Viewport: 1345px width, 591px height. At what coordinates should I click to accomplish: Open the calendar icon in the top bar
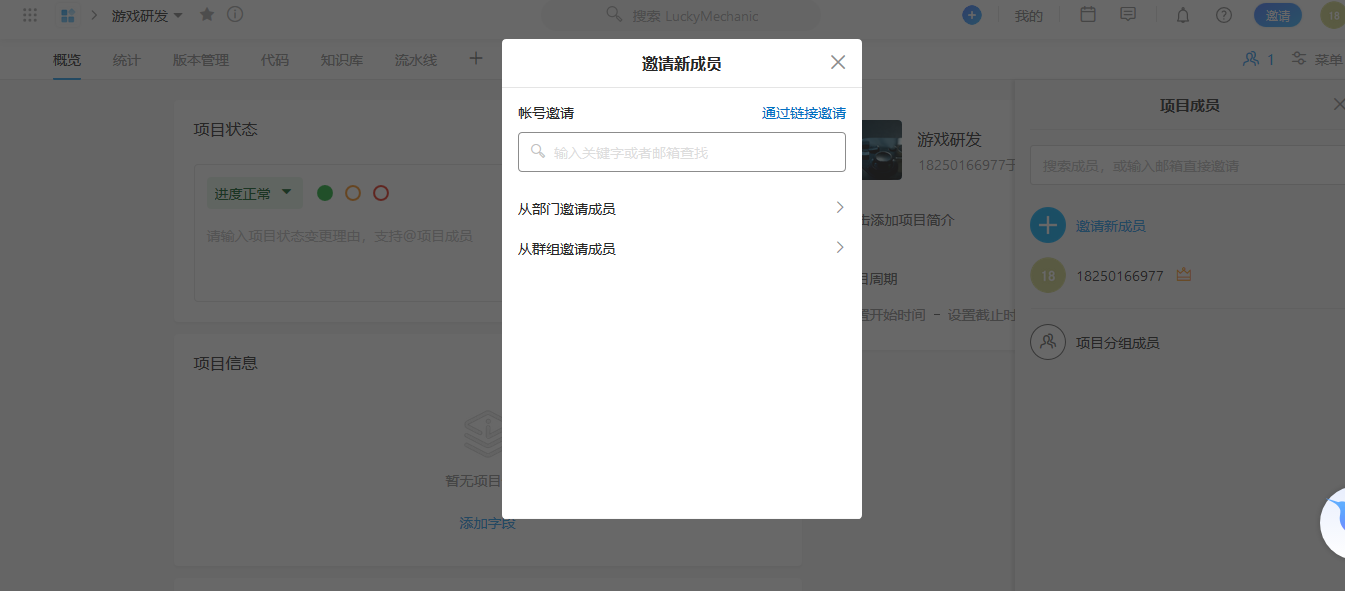point(1087,15)
